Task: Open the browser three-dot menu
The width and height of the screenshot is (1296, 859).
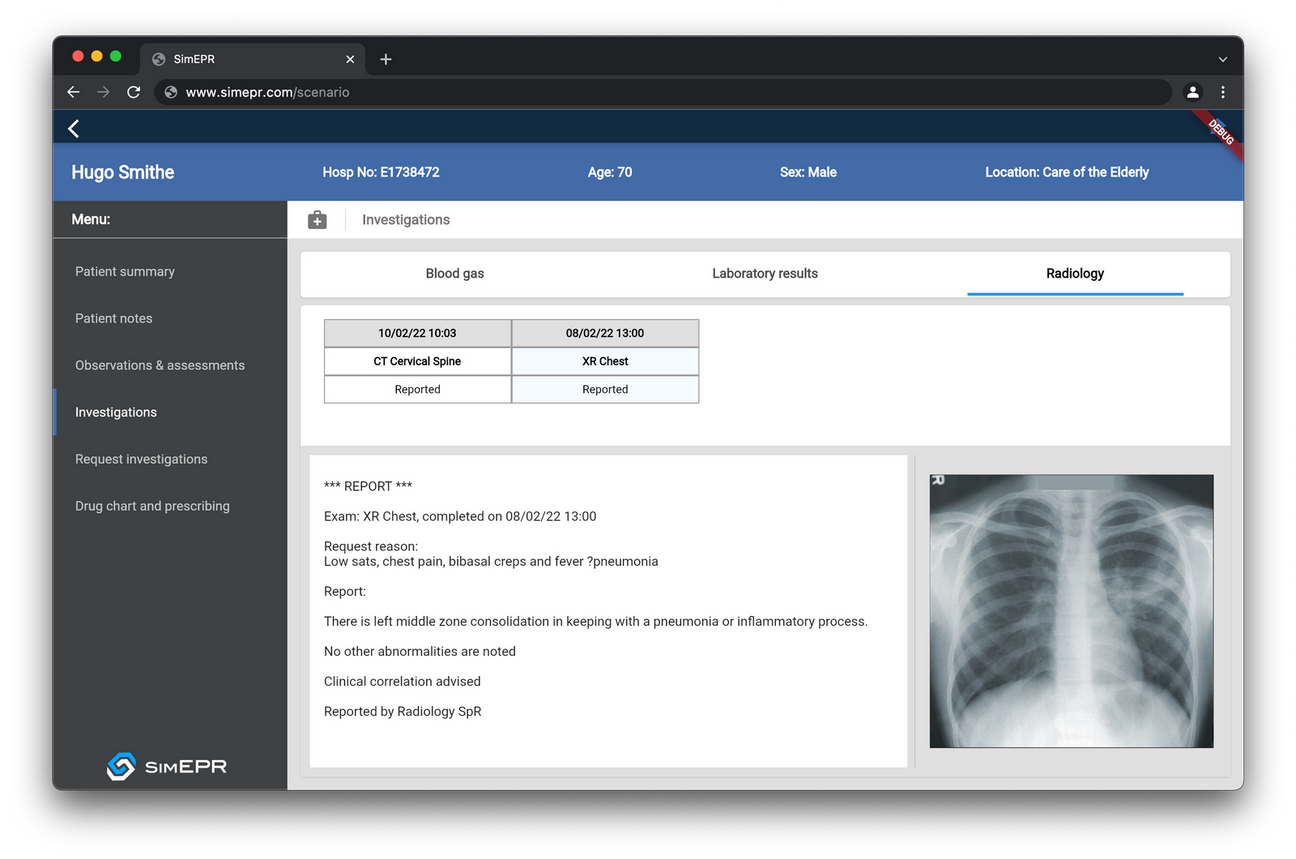Action: (x=1223, y=92)
